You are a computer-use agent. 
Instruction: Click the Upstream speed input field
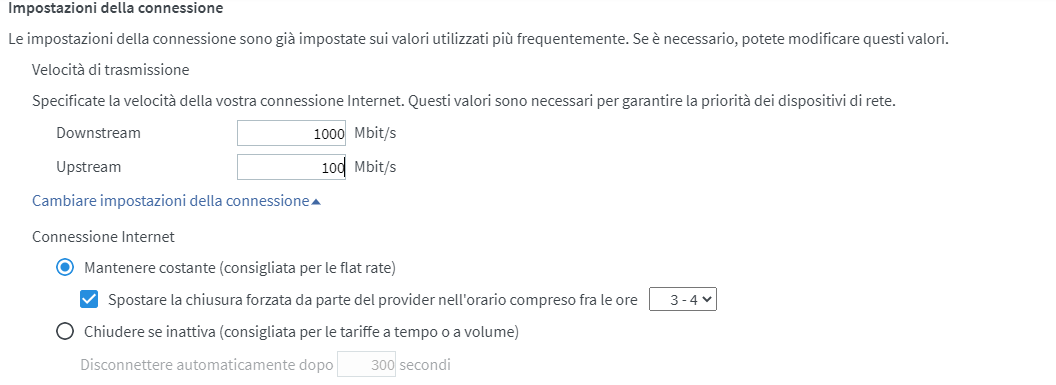(x=291, y=167)
